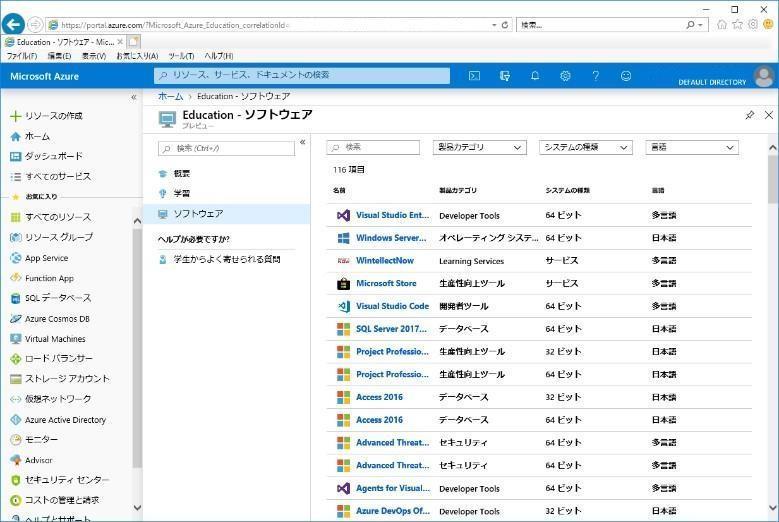Open the feedback smiley icon
Image resolution: width=779 pixels, height=522 pixels.
coord(626,76)
